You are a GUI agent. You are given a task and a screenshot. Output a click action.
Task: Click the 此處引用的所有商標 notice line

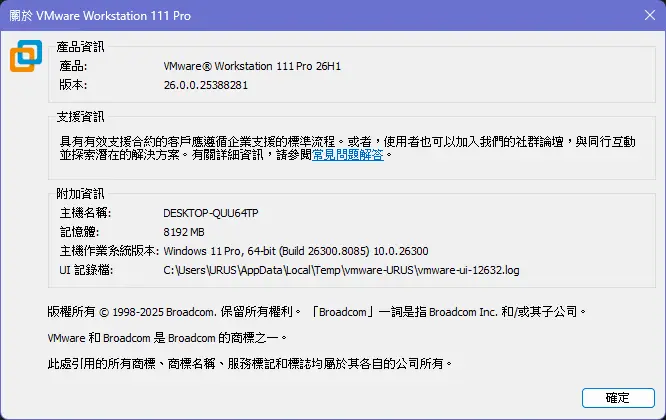pos(250,364)
